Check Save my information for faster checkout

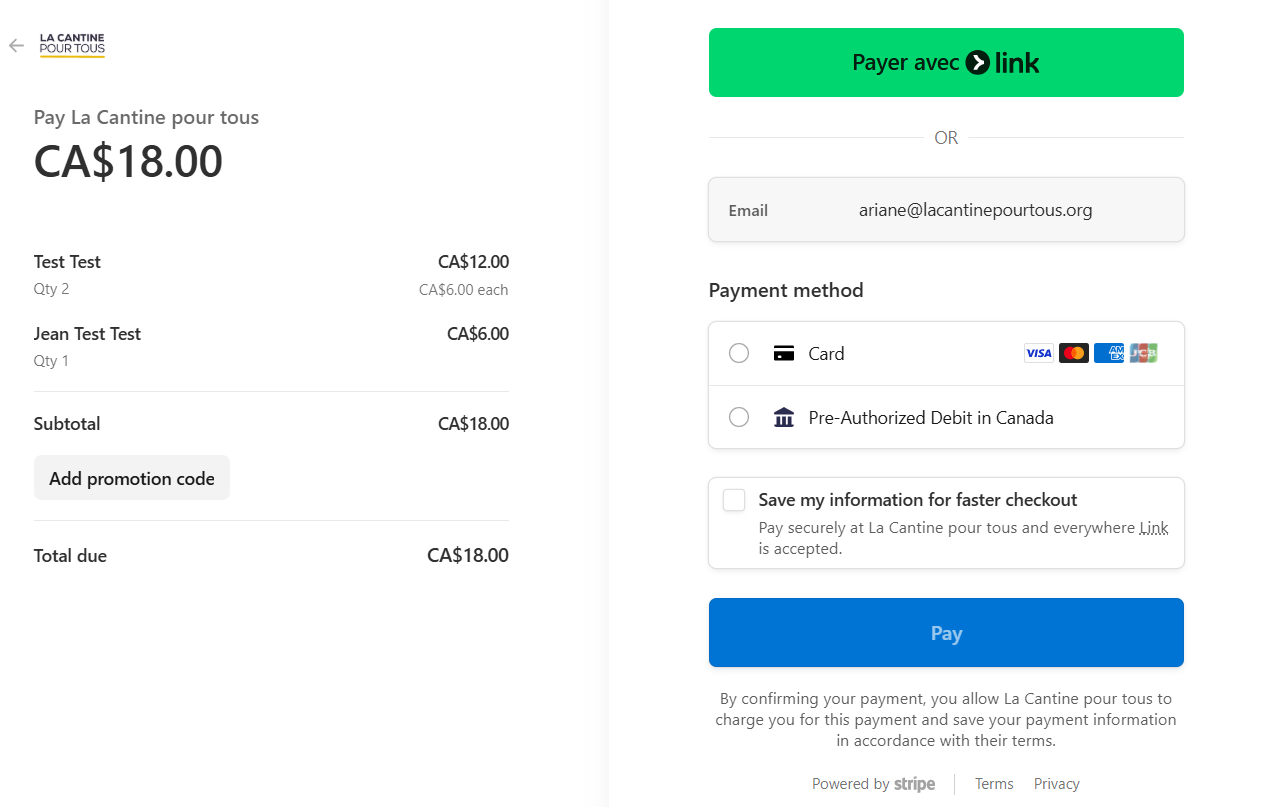click(x=734, y=500)
